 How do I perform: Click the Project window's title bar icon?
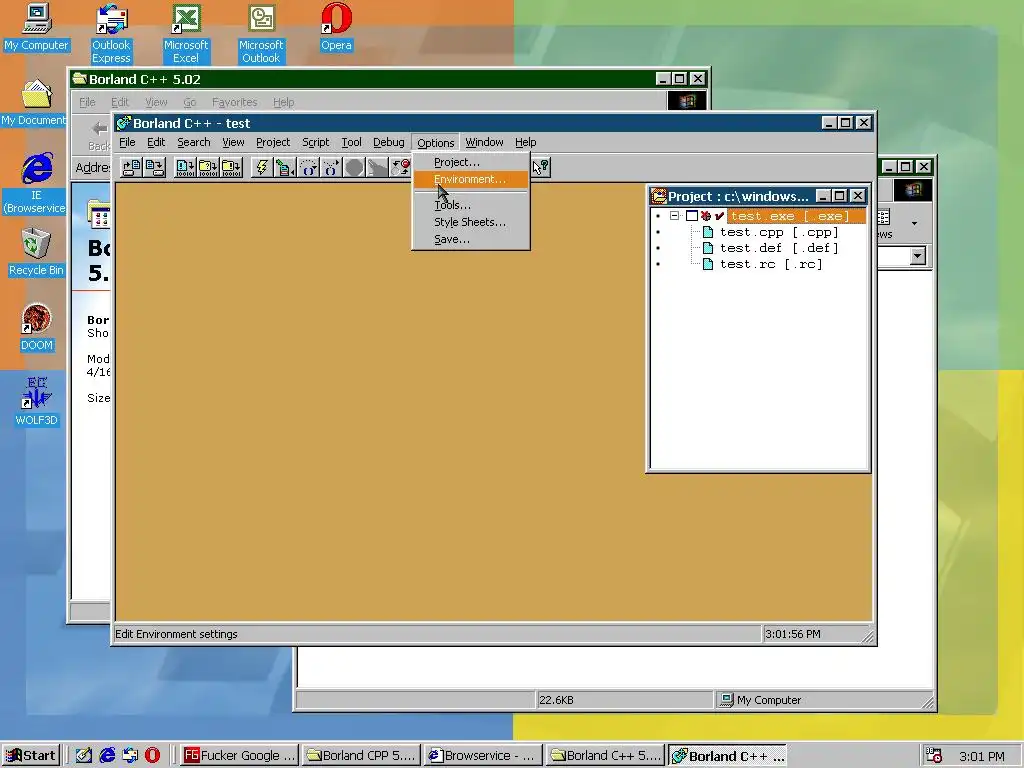pos(658,196)
